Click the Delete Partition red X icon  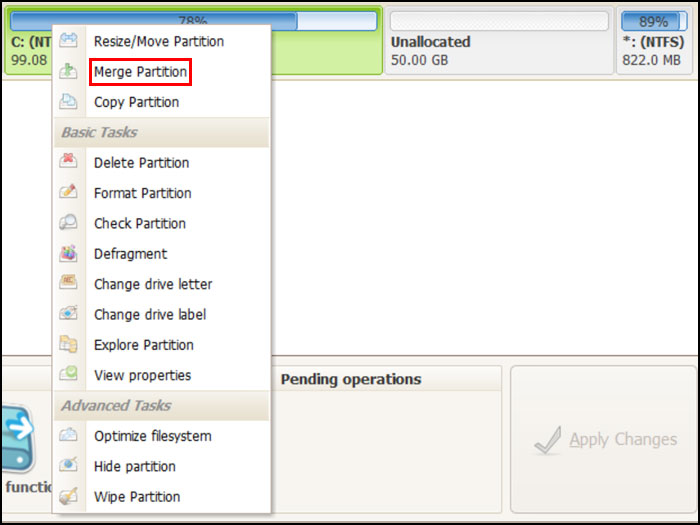click(x=68, y=160)
